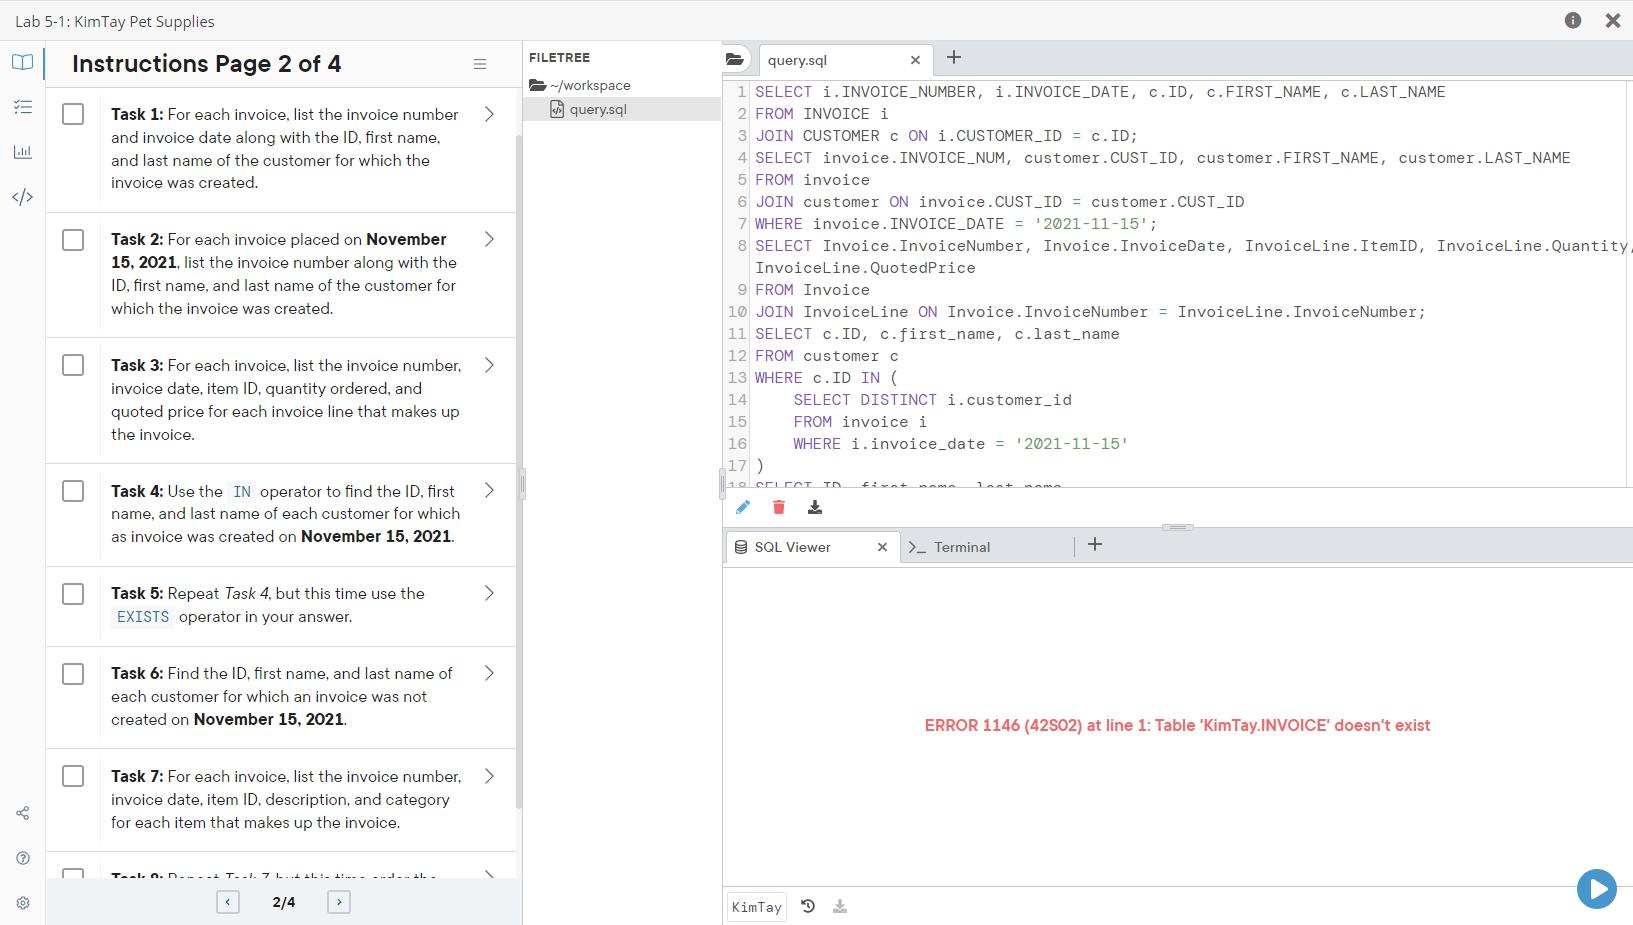Viewport: 1633px width, 925px height.
Task: Expand Task 3 details chevron
Action: (489, 365)
